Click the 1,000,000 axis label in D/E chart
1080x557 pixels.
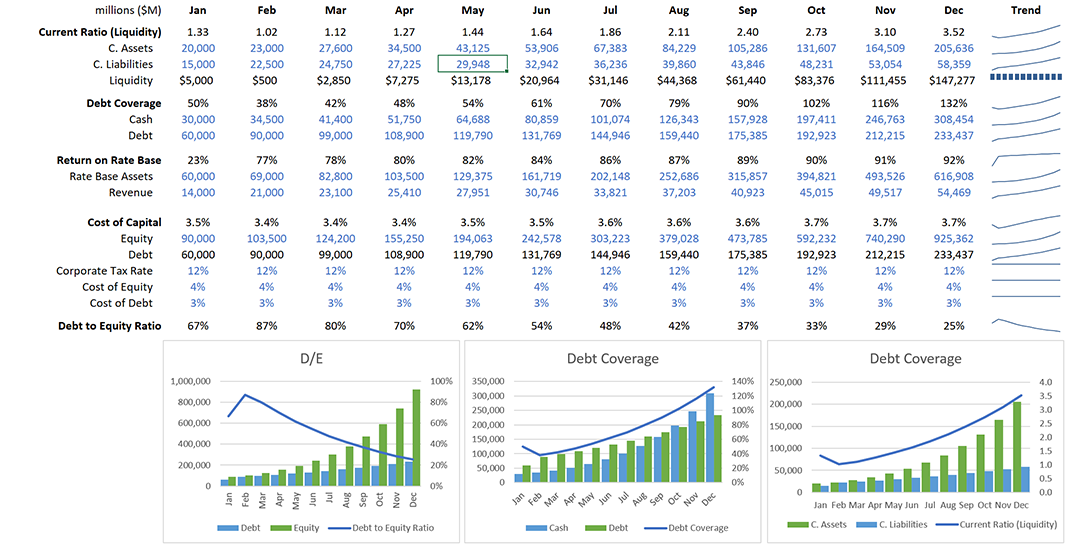[191, 381]
